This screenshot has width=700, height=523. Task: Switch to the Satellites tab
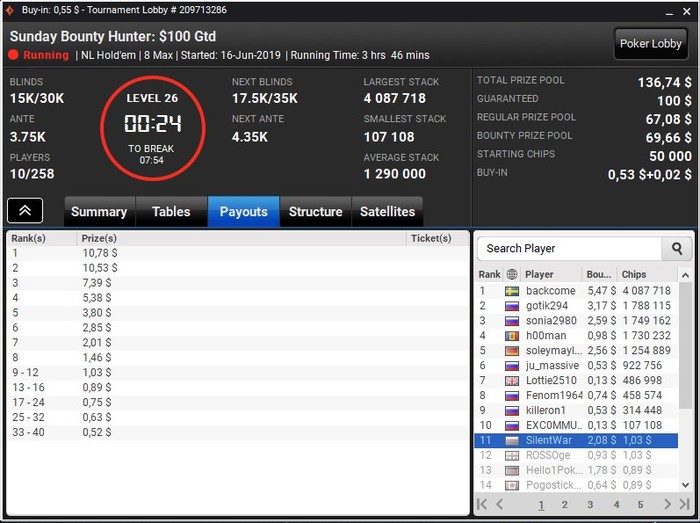[388, 212]
